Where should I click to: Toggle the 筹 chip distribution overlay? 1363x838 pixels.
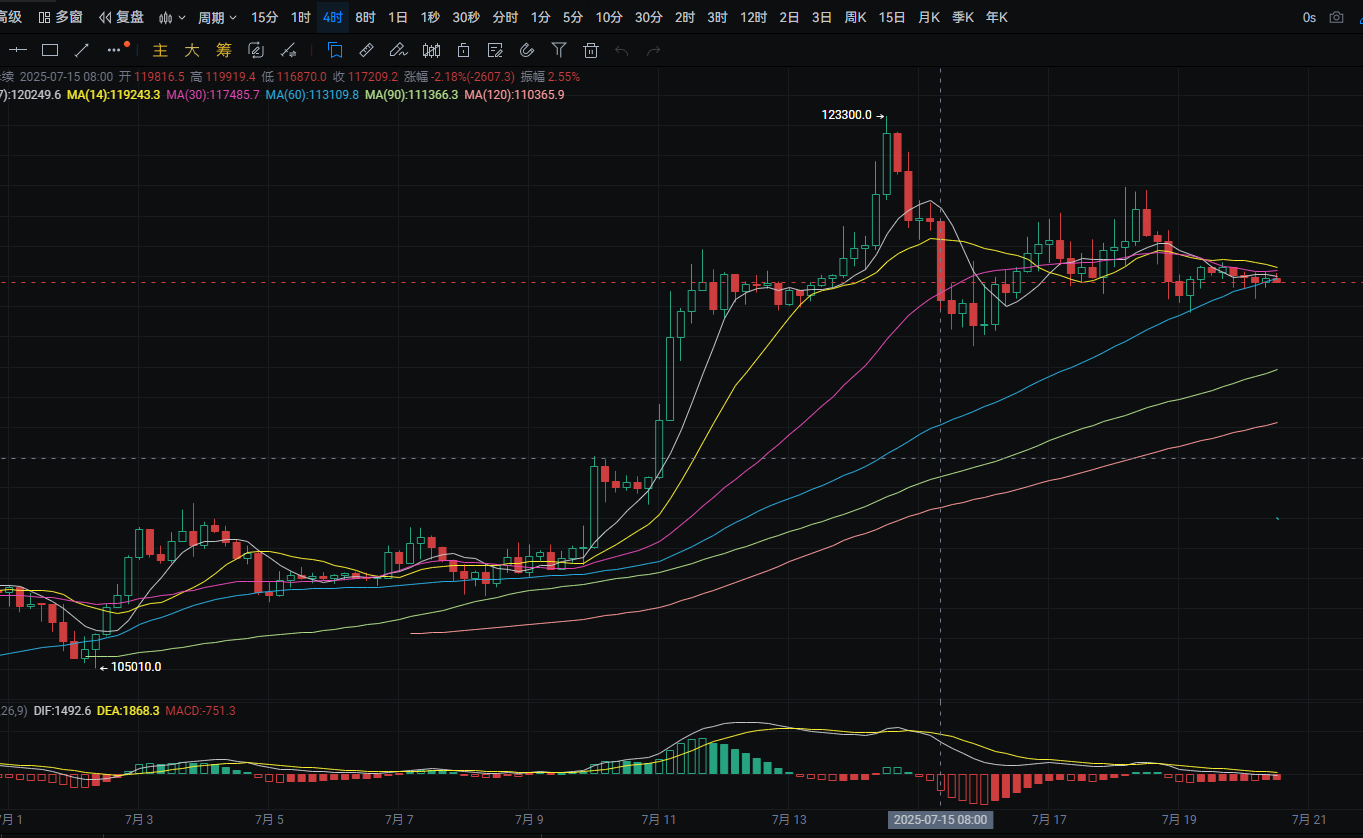(x=224, y=50)
